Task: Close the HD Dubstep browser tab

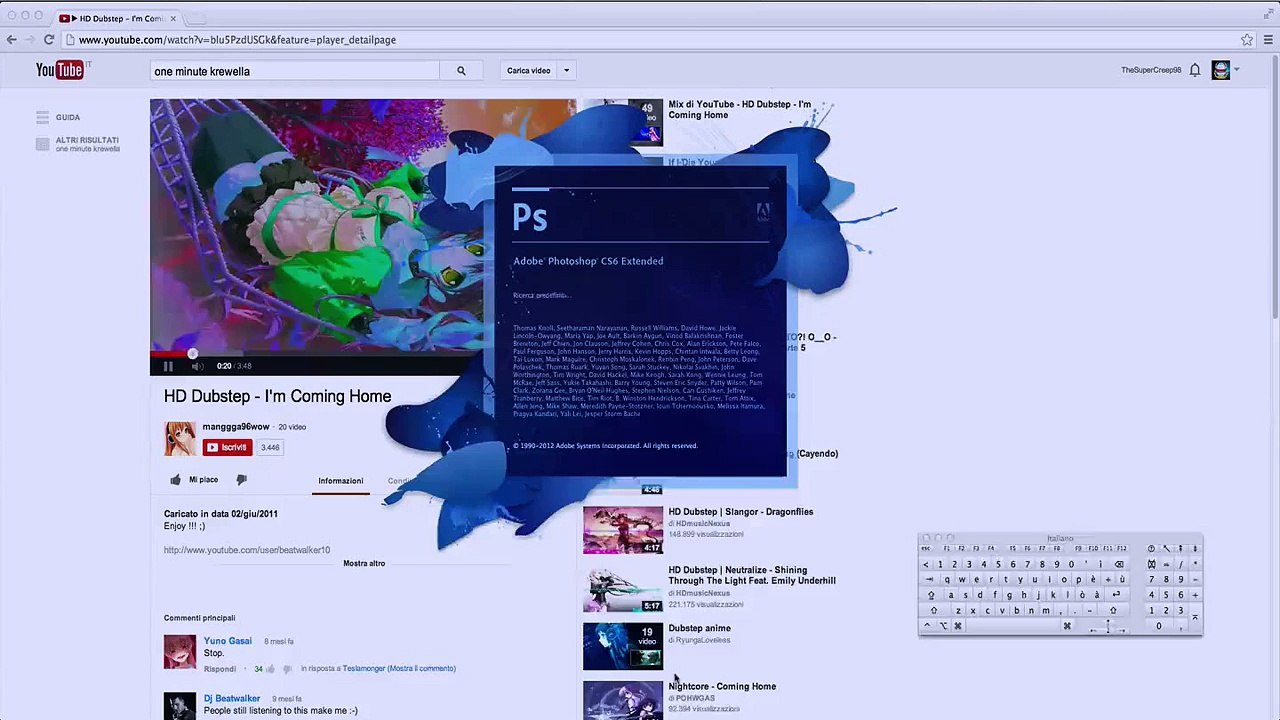Action: click(173, 18)
